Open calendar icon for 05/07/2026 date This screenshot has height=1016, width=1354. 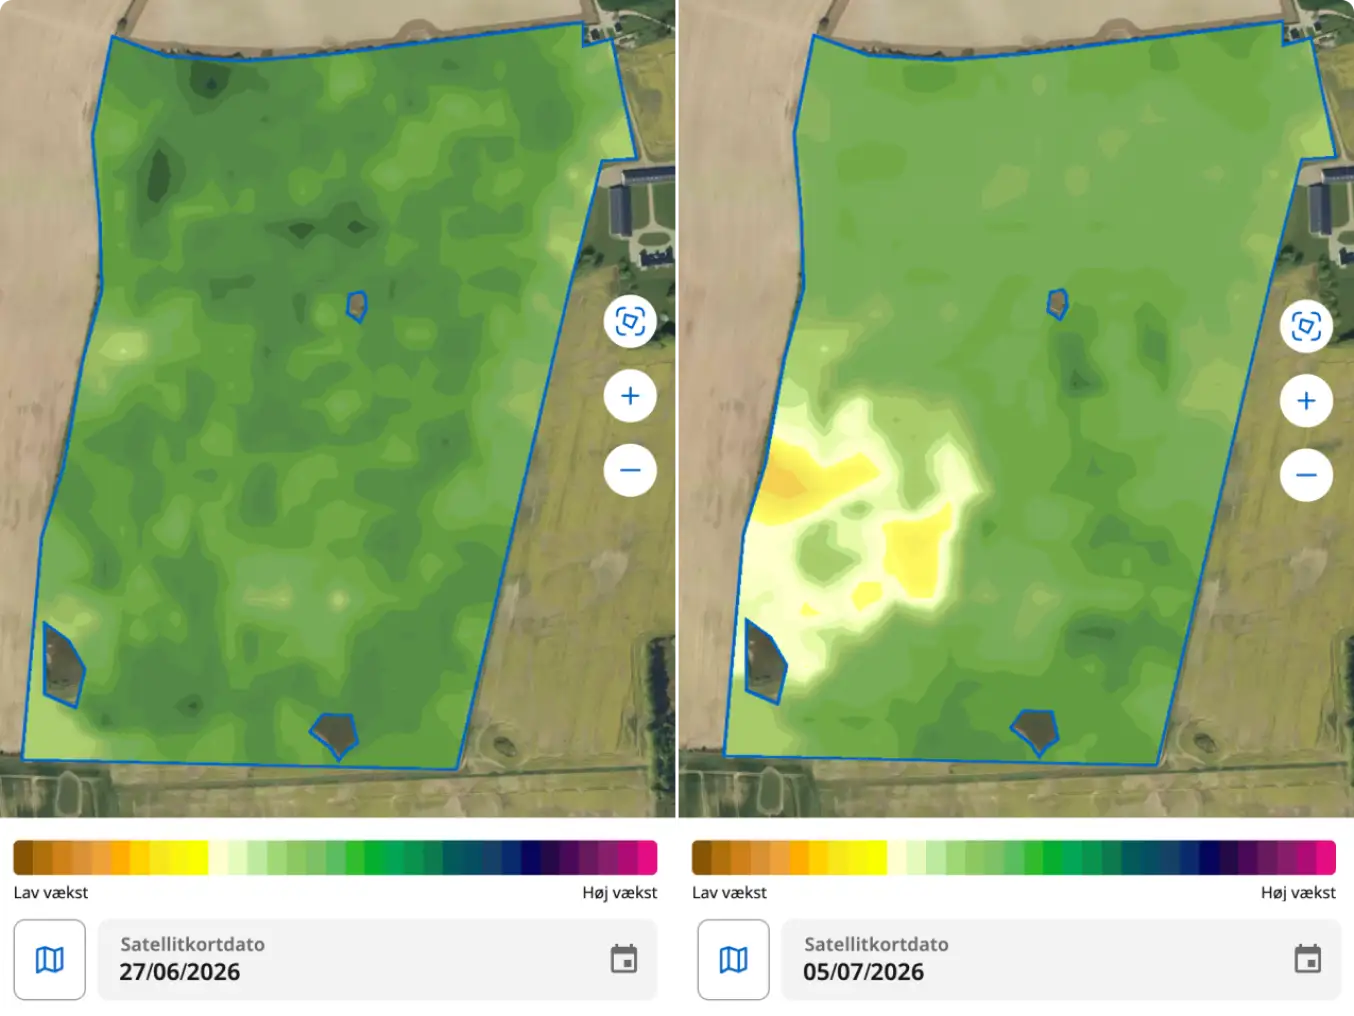click(1308, 959)
